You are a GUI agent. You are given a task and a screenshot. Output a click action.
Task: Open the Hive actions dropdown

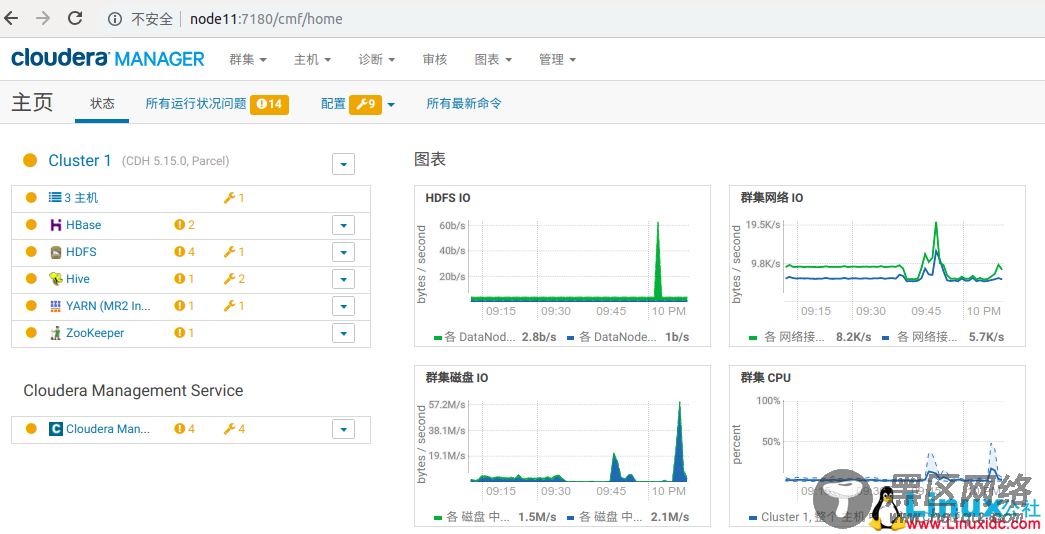(x=343, y=279)
